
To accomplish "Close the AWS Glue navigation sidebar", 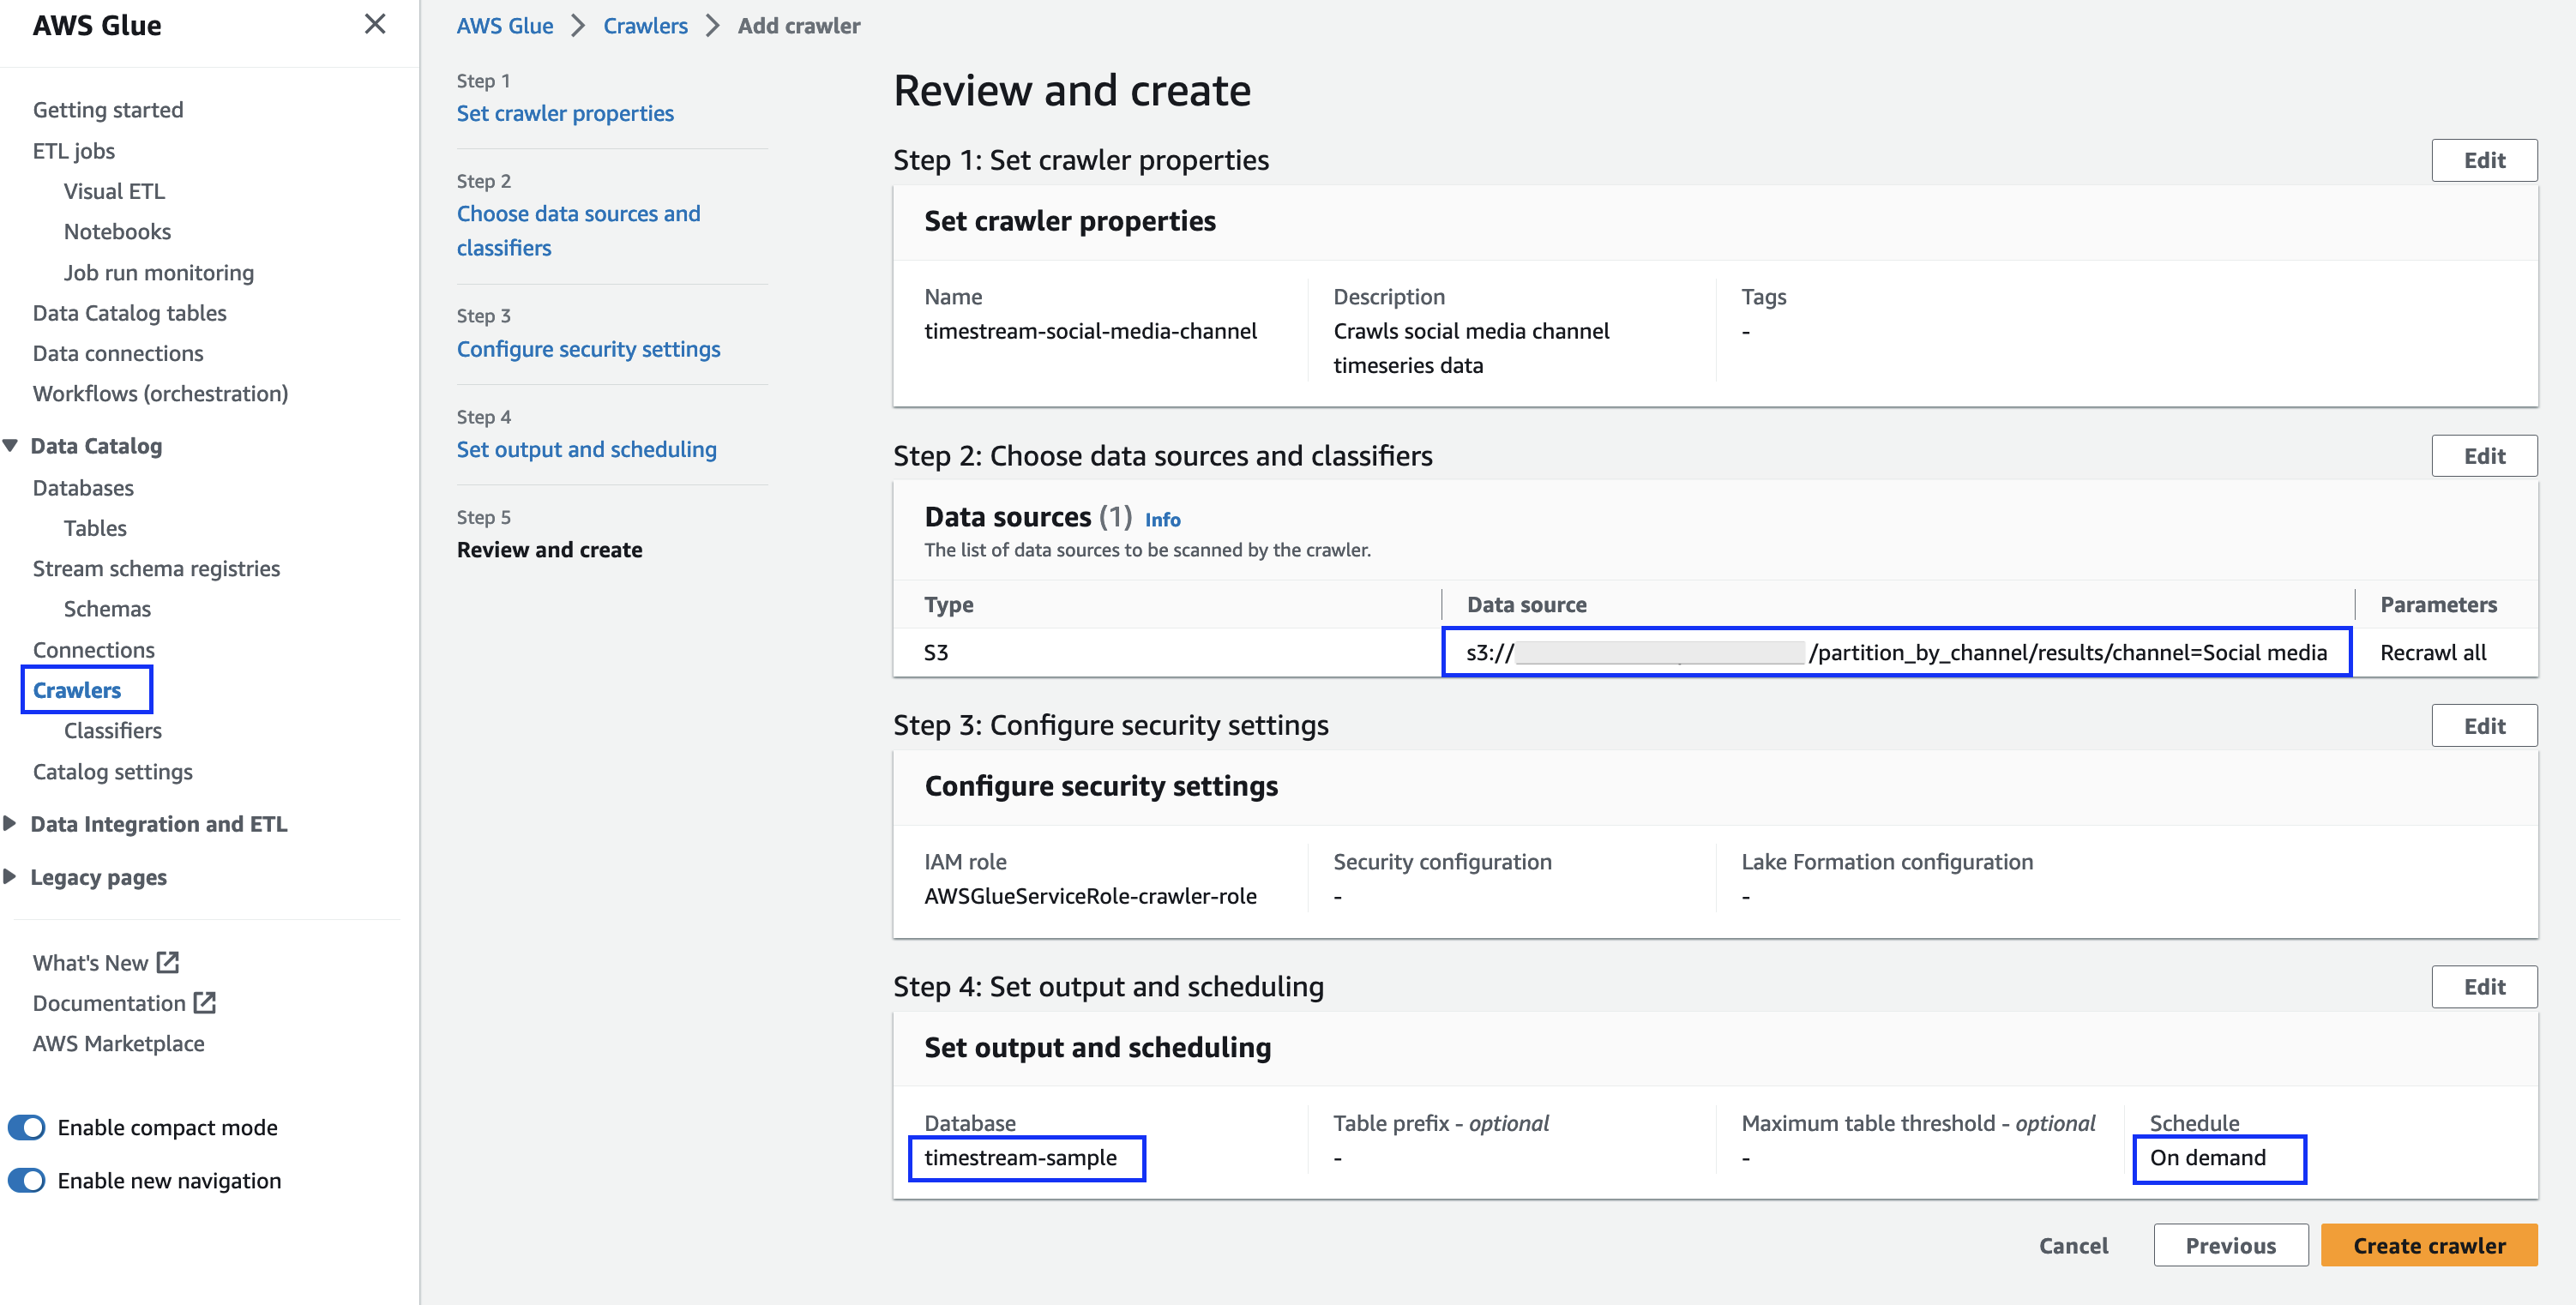I will pyautogui.click(x=375, y=24).
